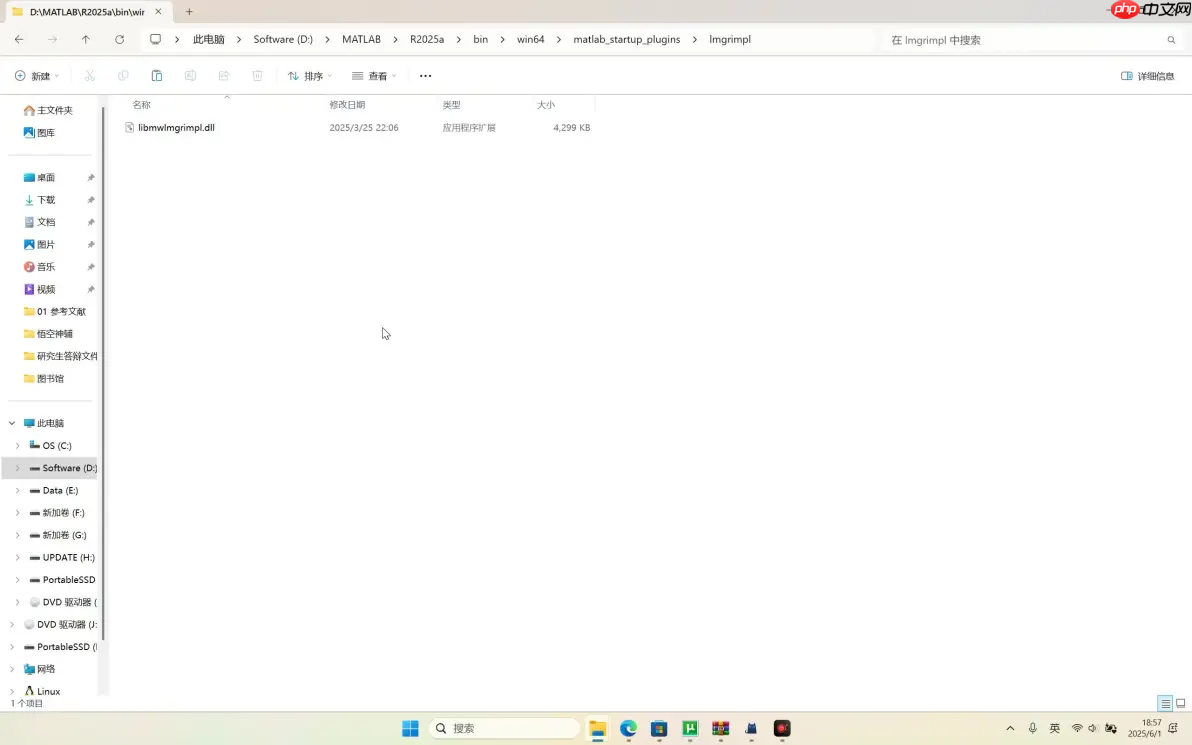The width and height of the screenshot is (1192, 745).
Task: Select 图库 in the left sidebar
Action: (x=45, y=132)
